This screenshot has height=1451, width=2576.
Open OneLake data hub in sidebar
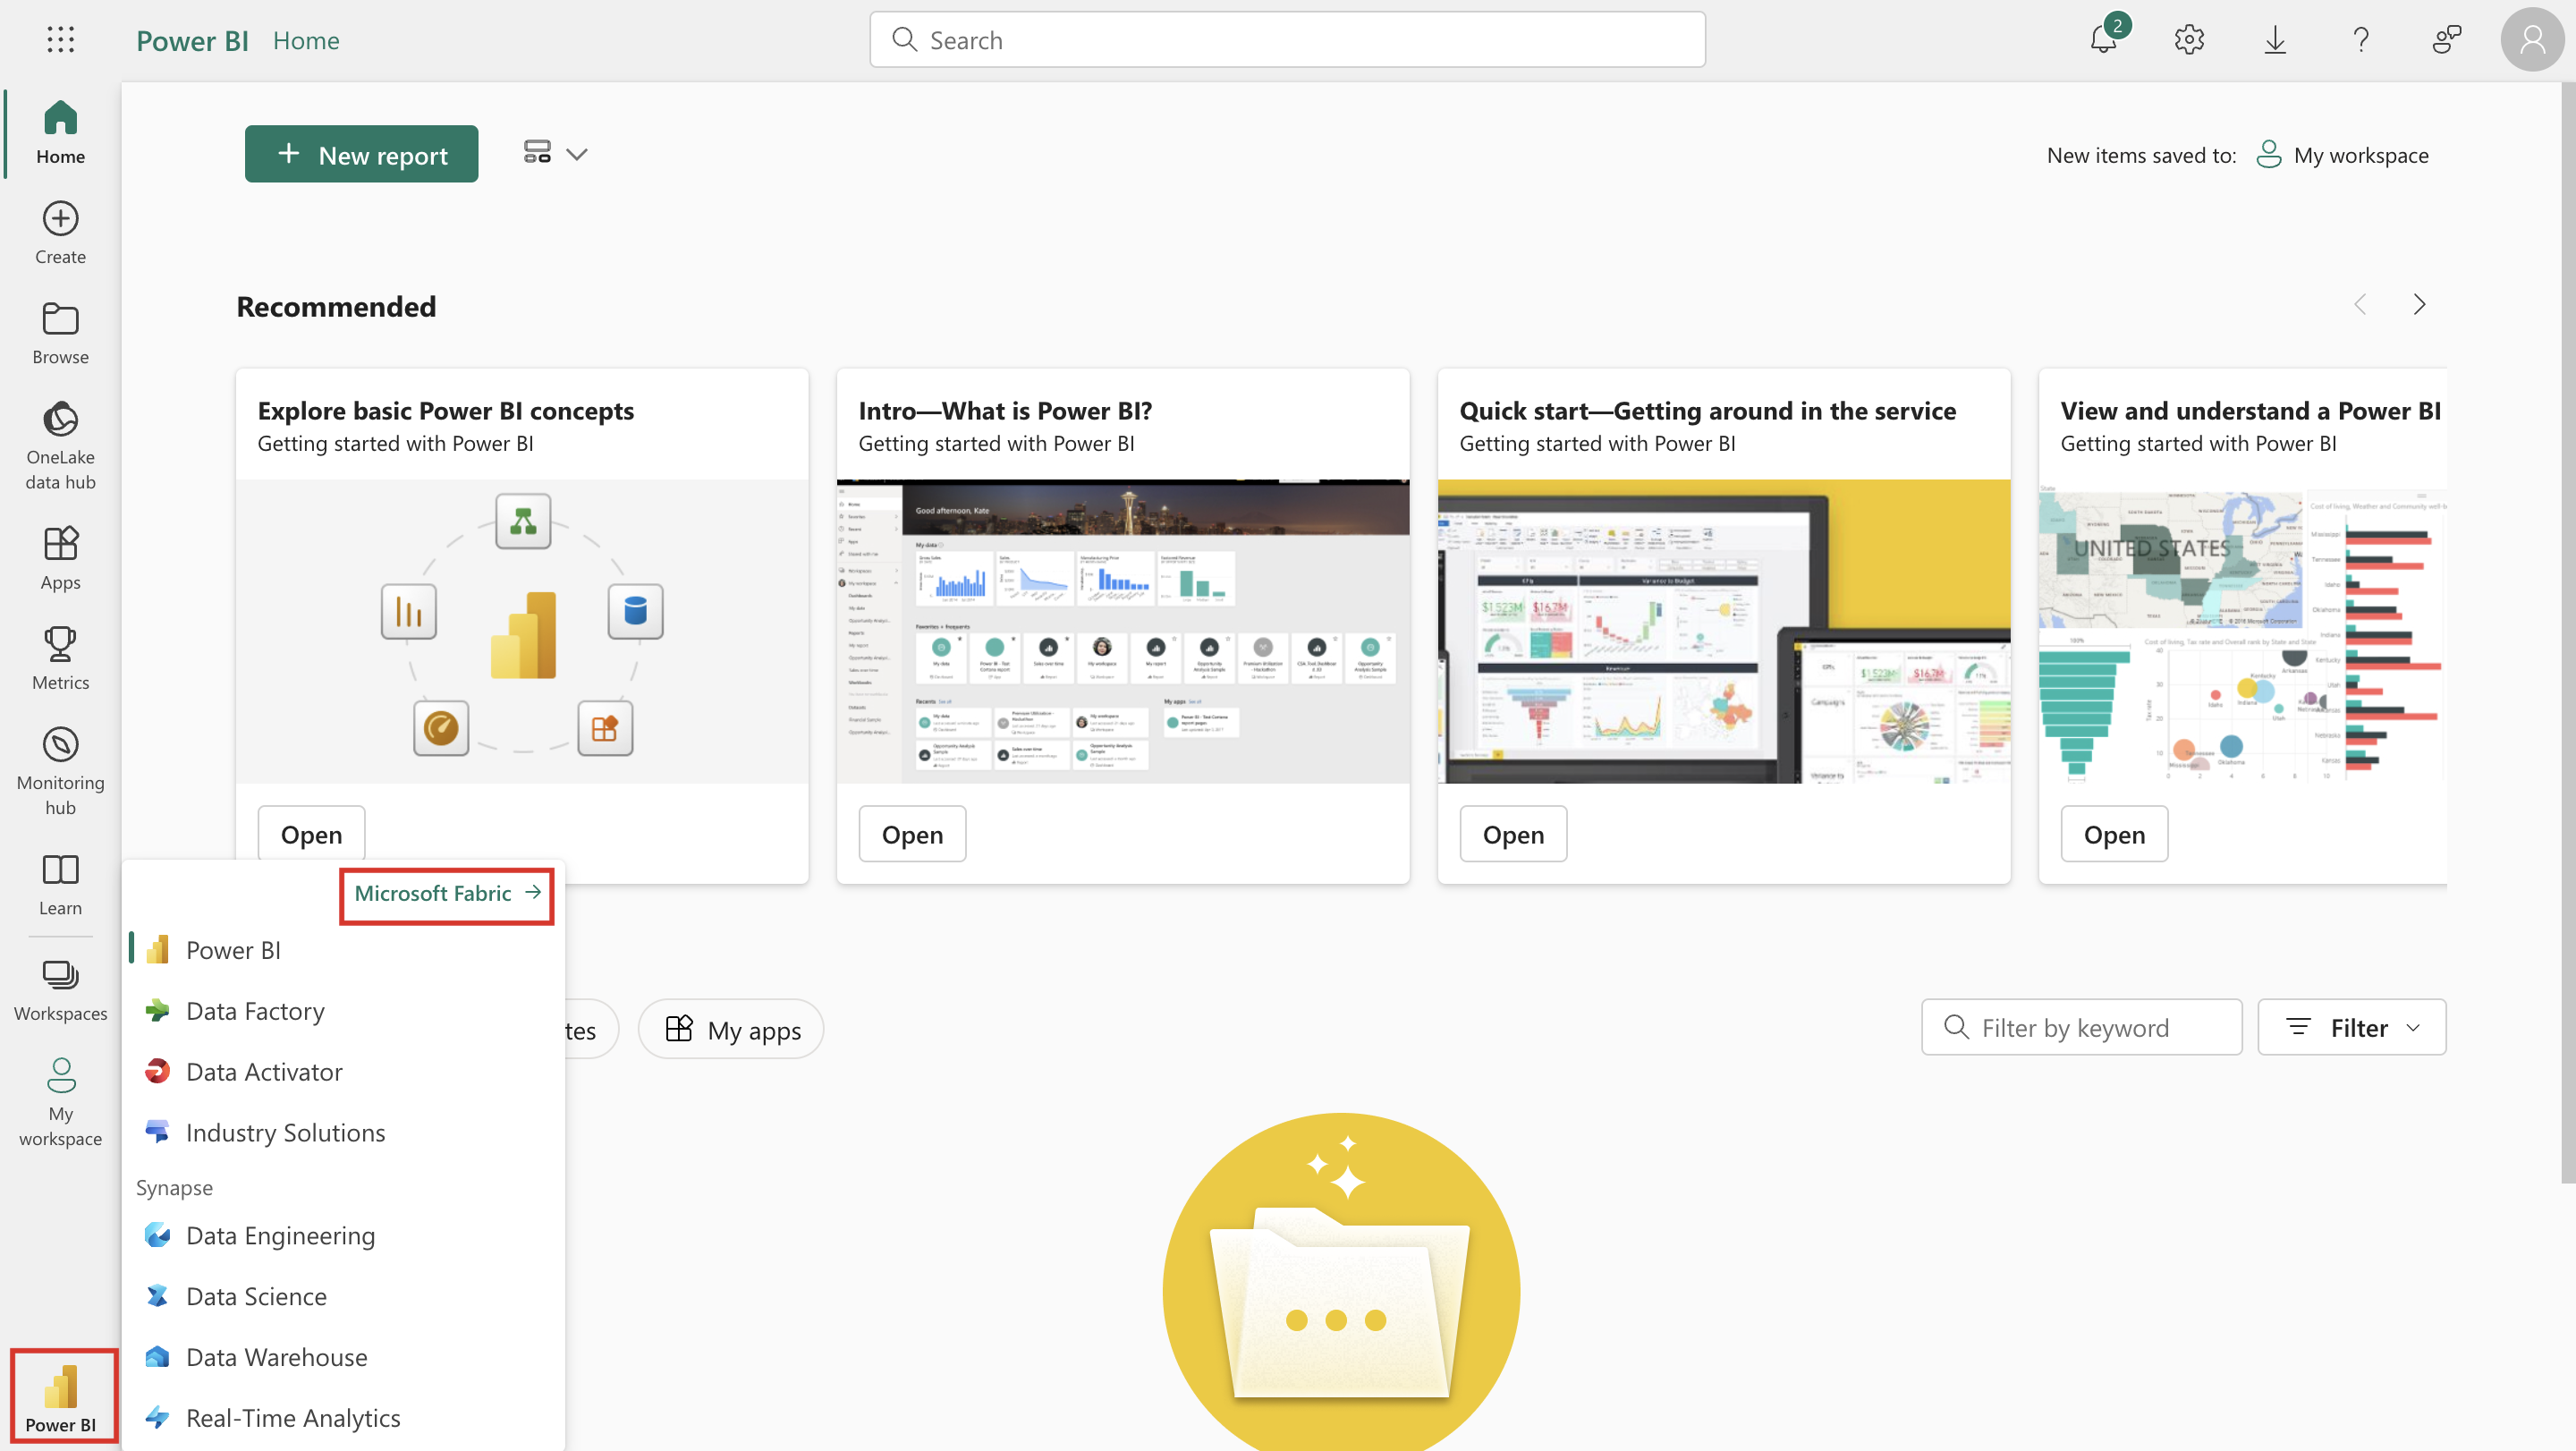[x=60, y=446]
